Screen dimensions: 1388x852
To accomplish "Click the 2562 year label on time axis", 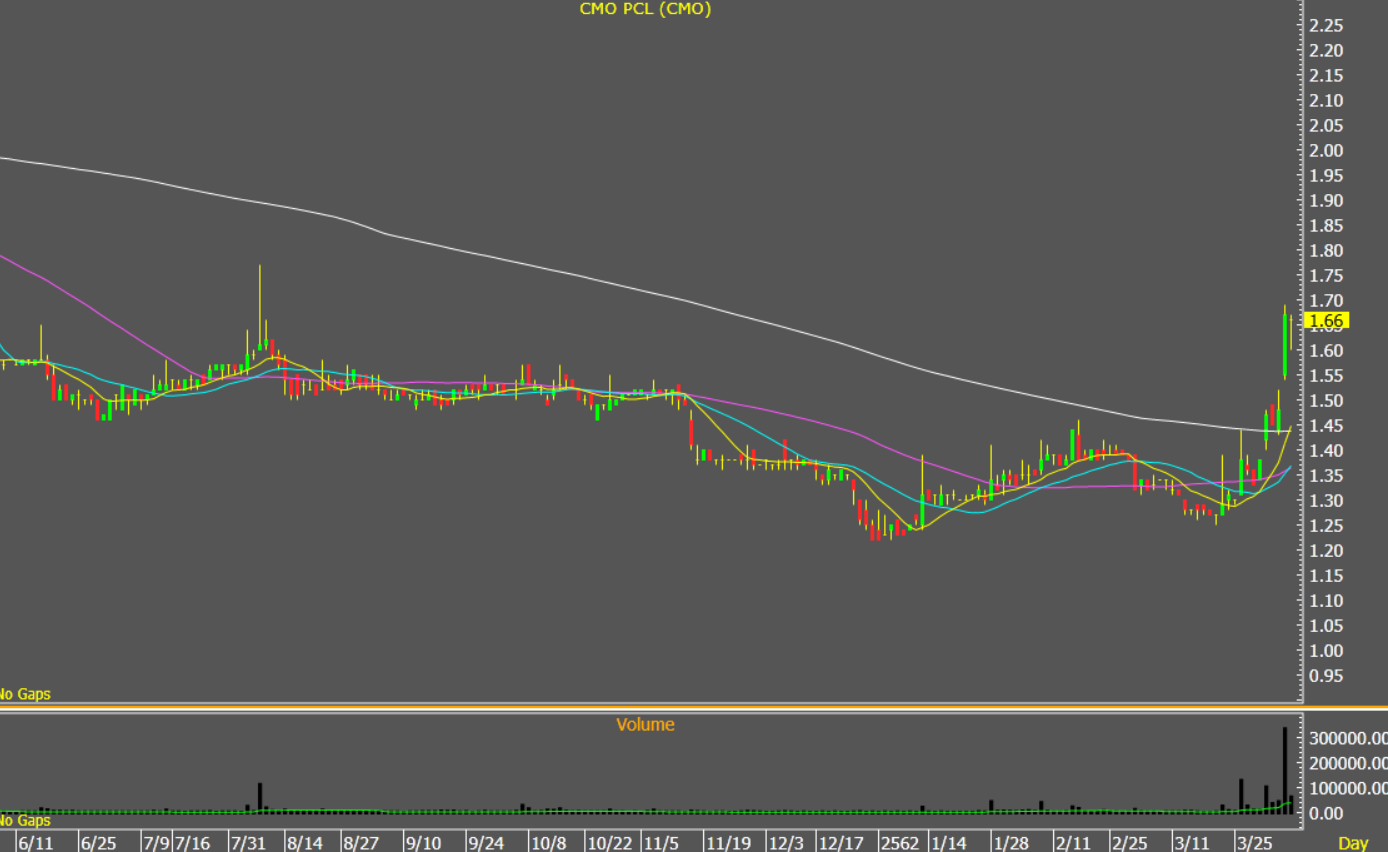I will click(x=900, y=844).
